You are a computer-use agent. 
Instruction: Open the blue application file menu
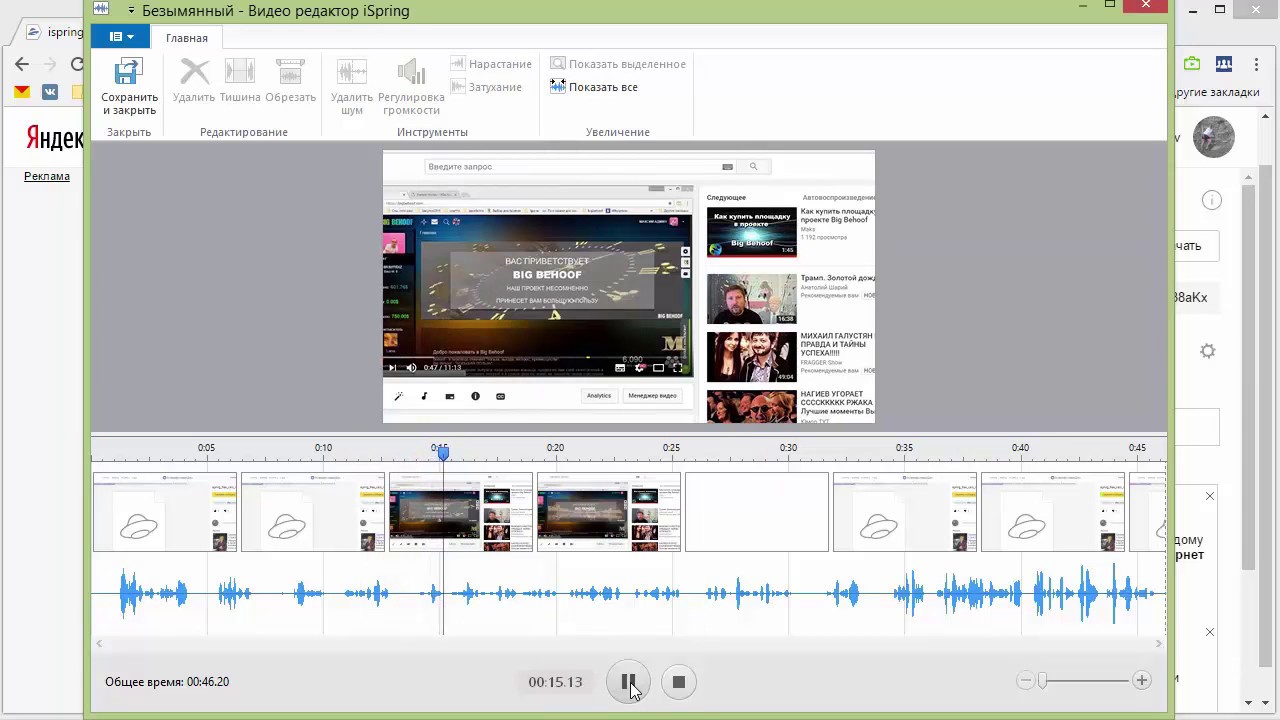click(x=121, y=37)
